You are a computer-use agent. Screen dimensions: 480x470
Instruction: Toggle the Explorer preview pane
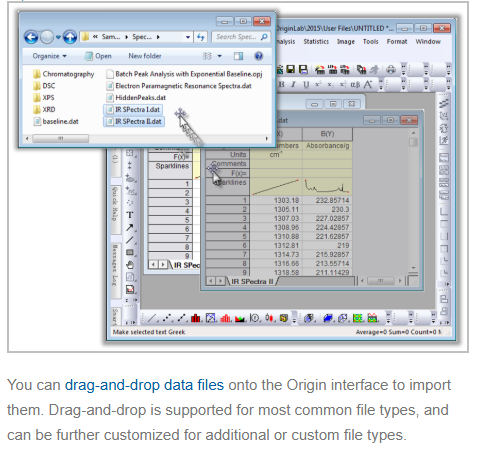238,56
